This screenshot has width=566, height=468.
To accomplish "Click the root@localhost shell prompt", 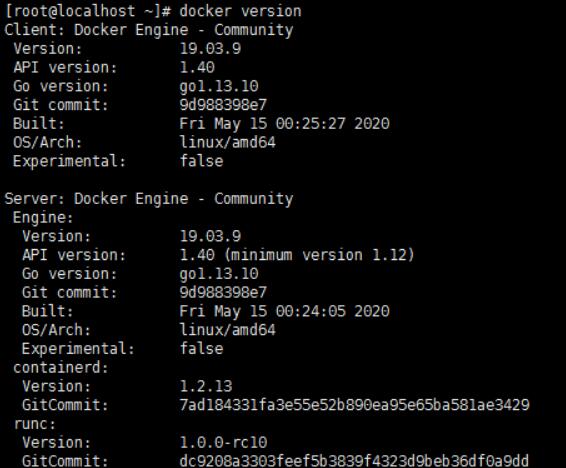I will (88, 11).
